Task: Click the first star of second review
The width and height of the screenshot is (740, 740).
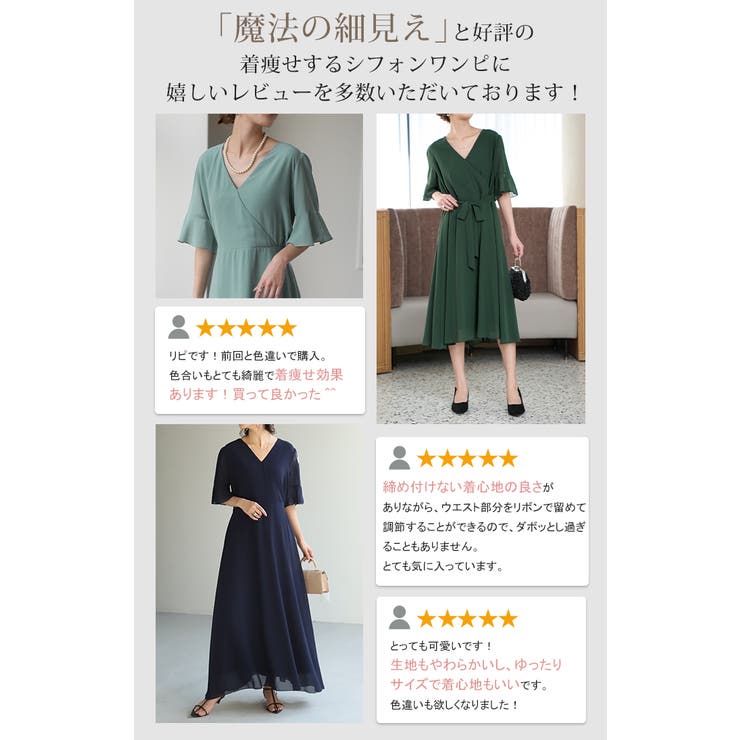Action: click(x=426, y=458)
